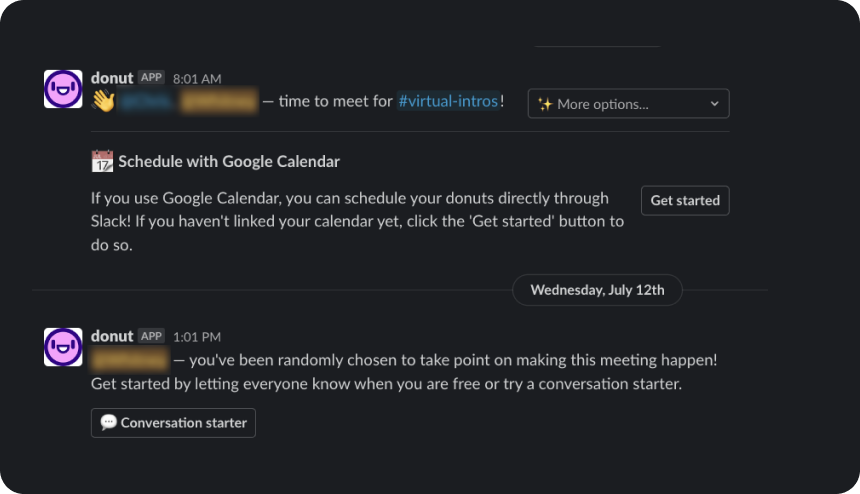
Task: Click APP badge next to 8:01 AM donut
Action: coord(151,77)
